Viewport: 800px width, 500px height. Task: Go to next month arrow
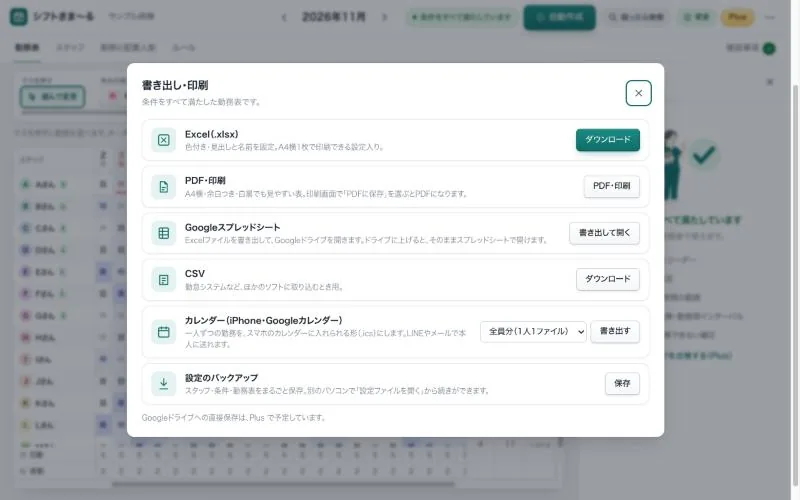coord(384,17)
